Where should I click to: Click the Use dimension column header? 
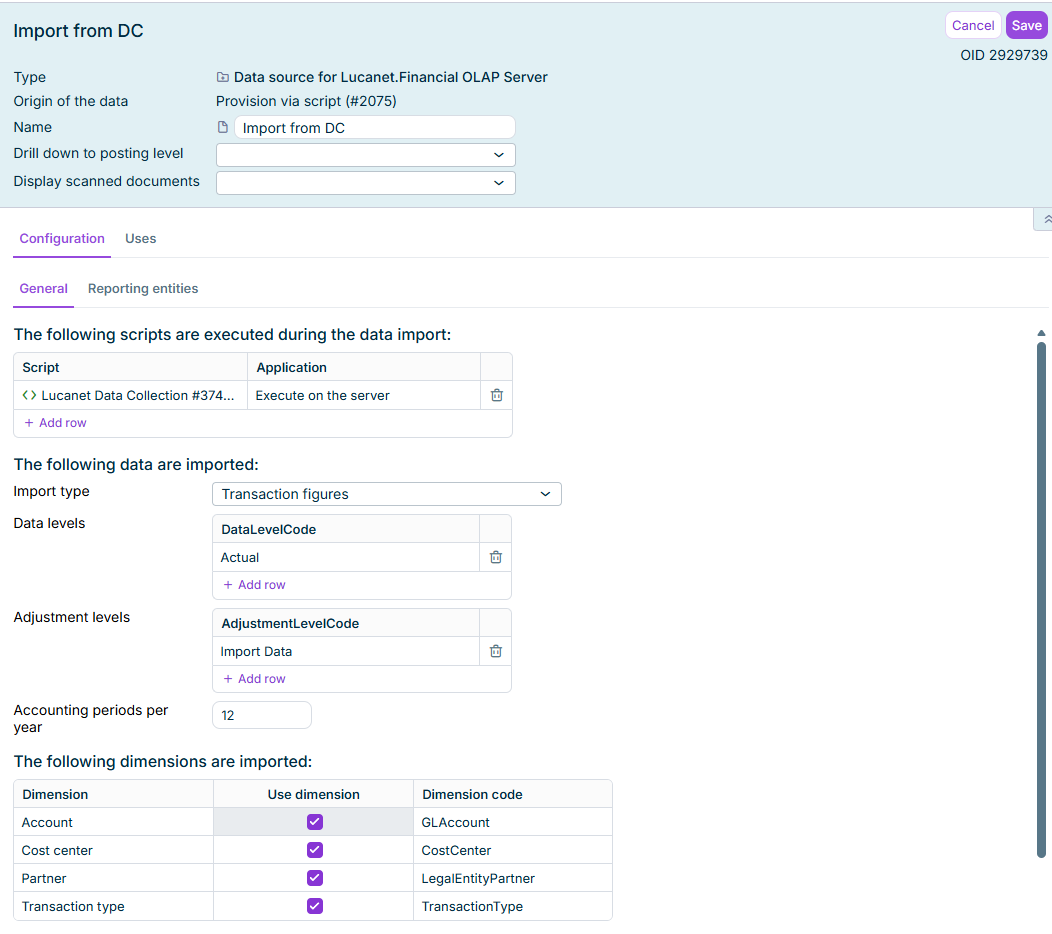tap(313, 794)
